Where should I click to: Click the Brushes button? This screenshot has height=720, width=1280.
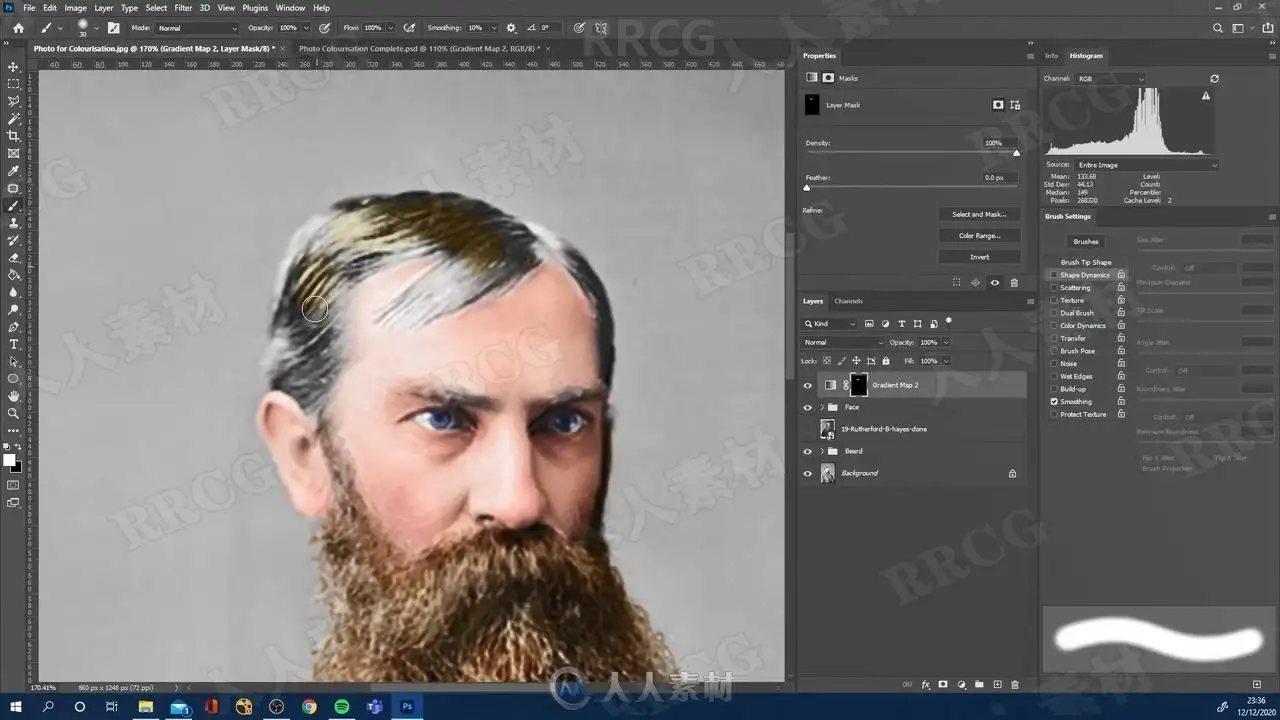point(1086,241)
